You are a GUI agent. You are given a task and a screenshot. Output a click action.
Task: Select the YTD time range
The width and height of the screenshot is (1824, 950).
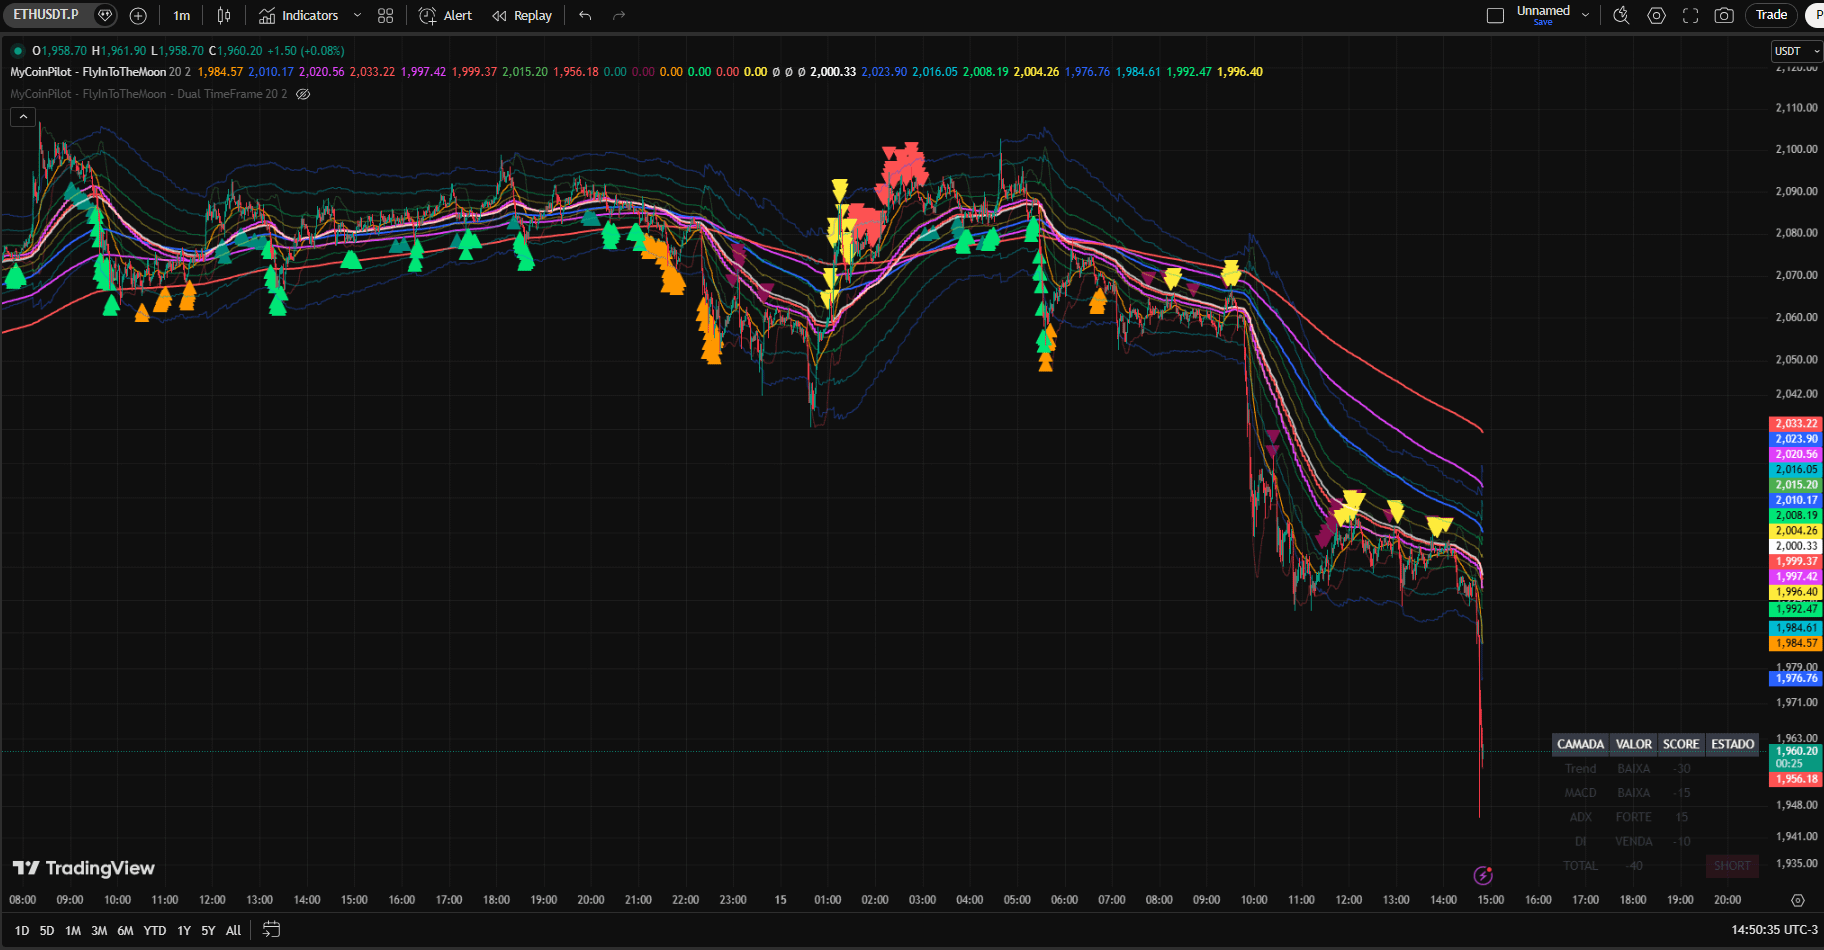(154, 930)
